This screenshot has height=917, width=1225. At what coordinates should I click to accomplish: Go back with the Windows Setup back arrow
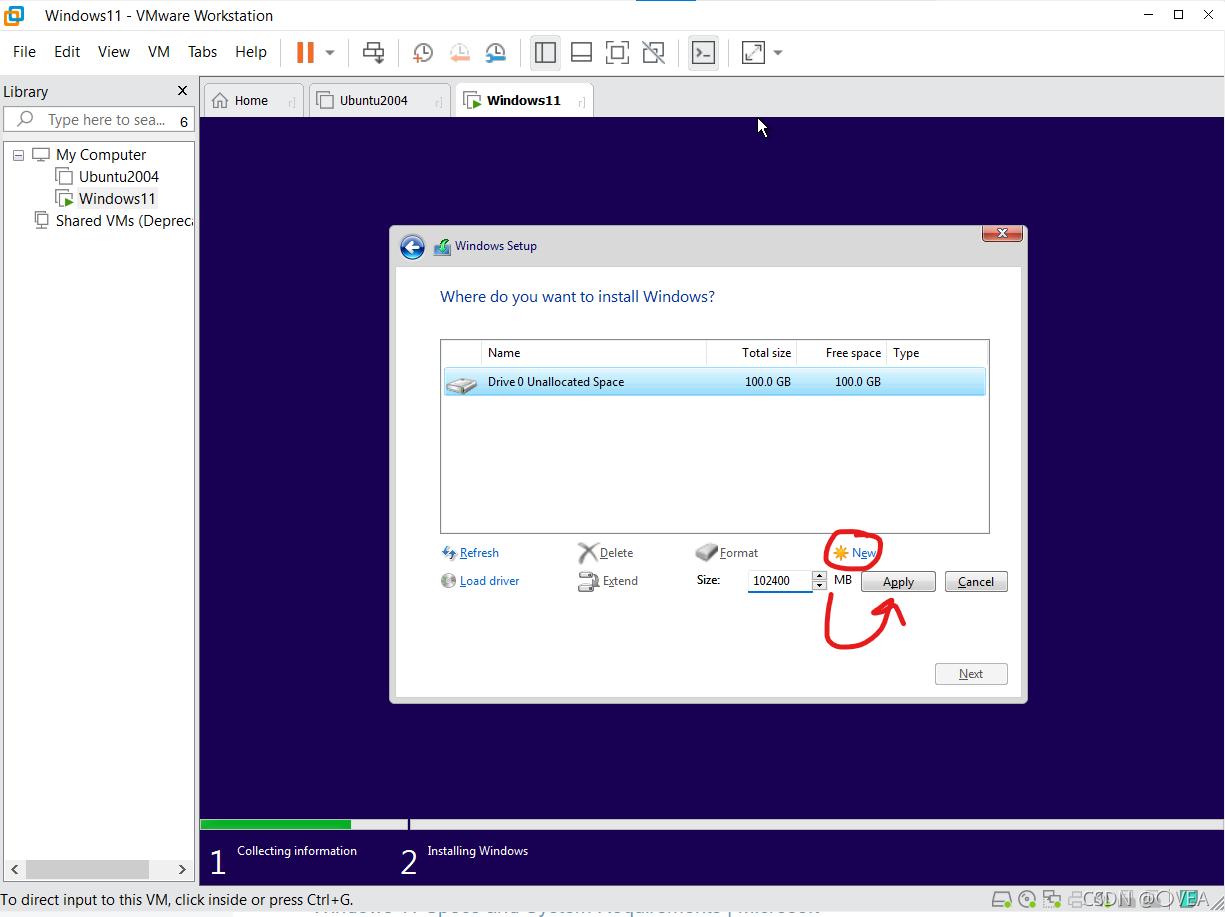pos(412,247)
